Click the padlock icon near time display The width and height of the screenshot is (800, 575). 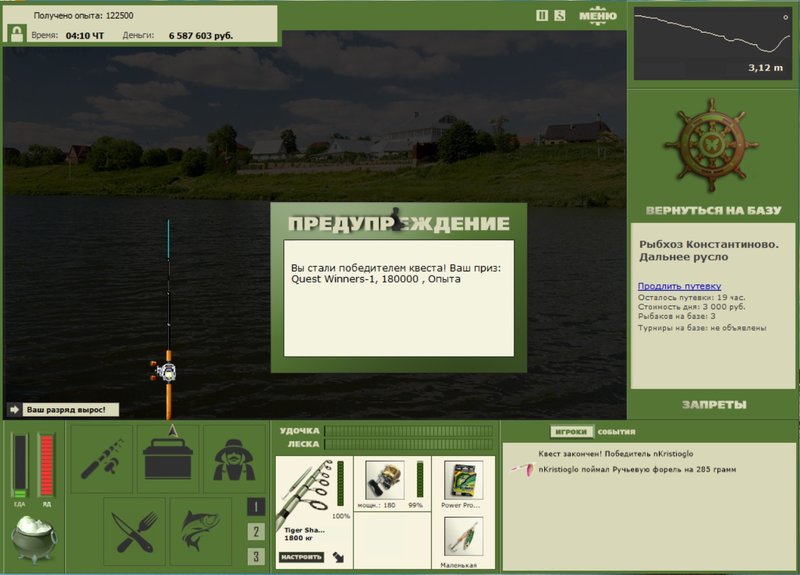pyautogui.click(x=17, y=34)
